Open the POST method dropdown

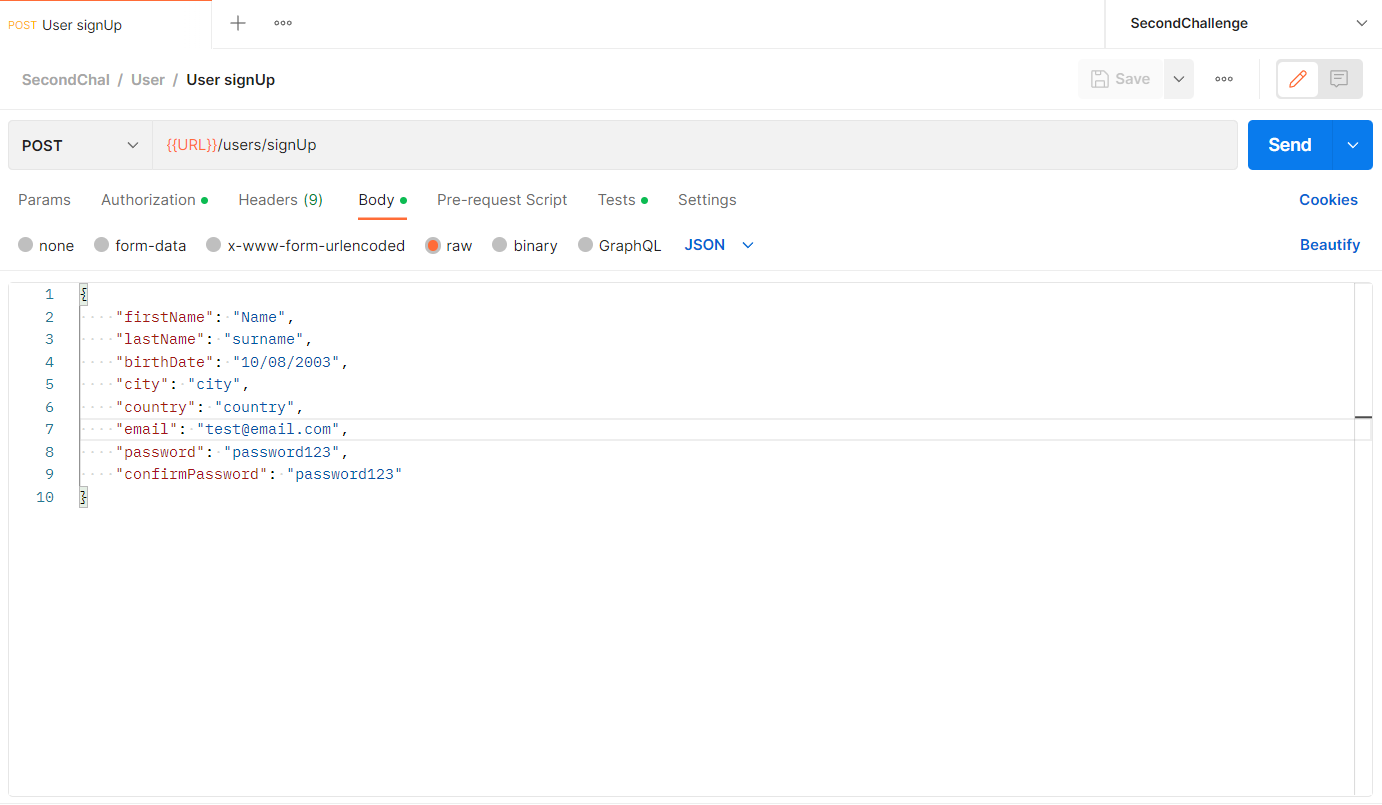[x=79, y=144]
